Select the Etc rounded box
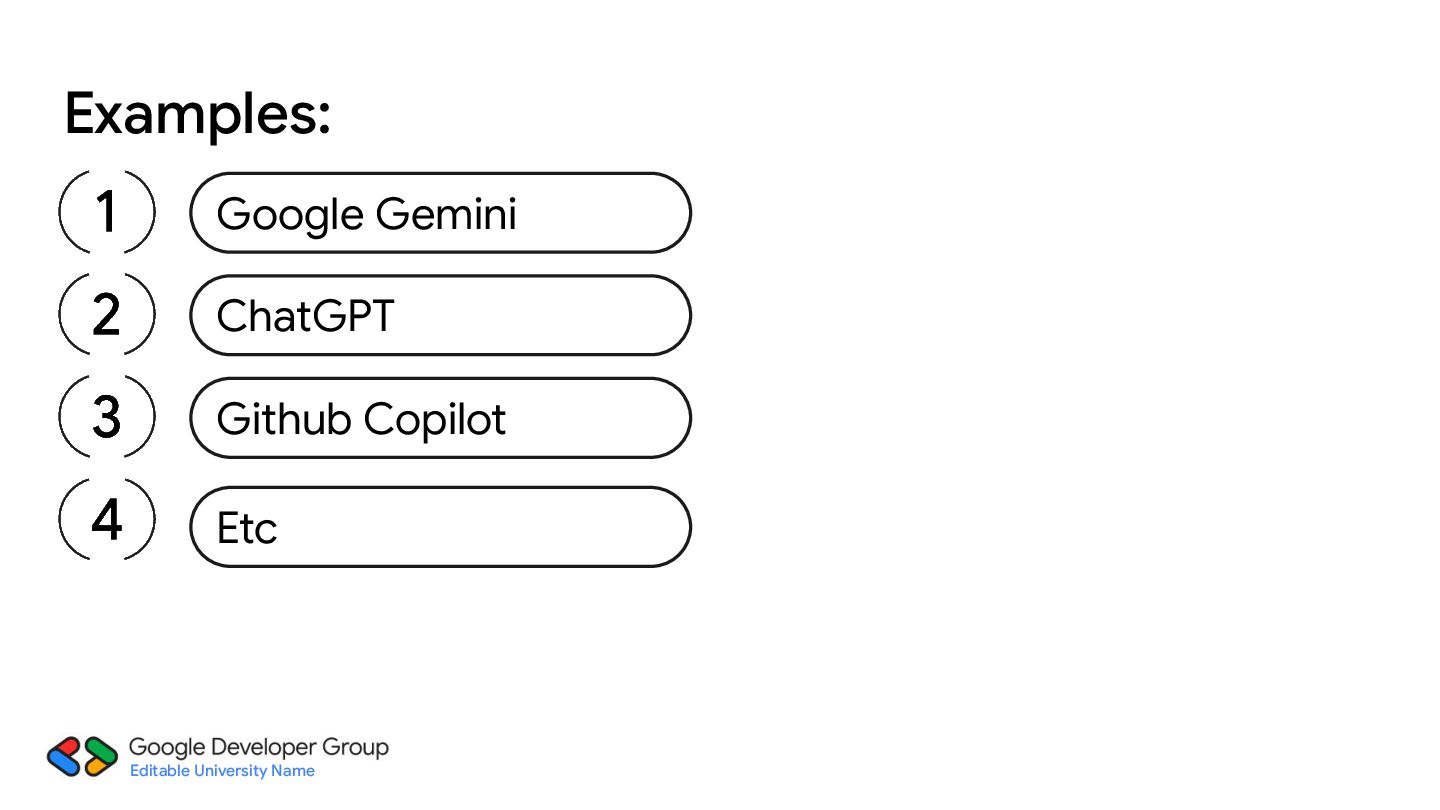1440x810 pixels. coord(440,527)
